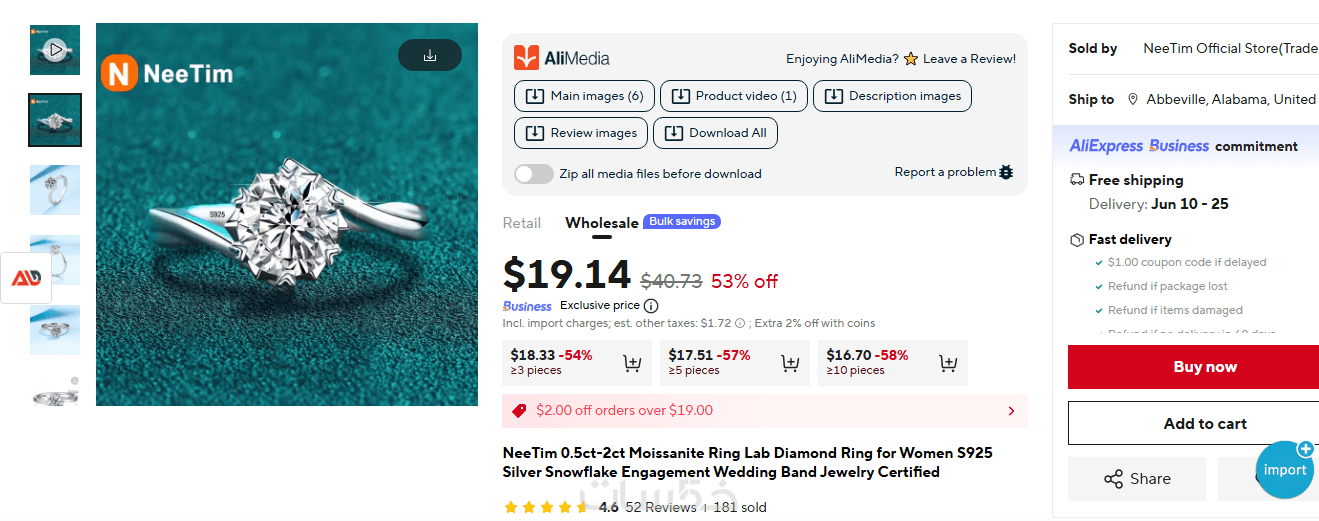Toggle Zip all media files before download
Image resolution: width=1319 pixels, height=521 pixels.
tap(534, 174)
